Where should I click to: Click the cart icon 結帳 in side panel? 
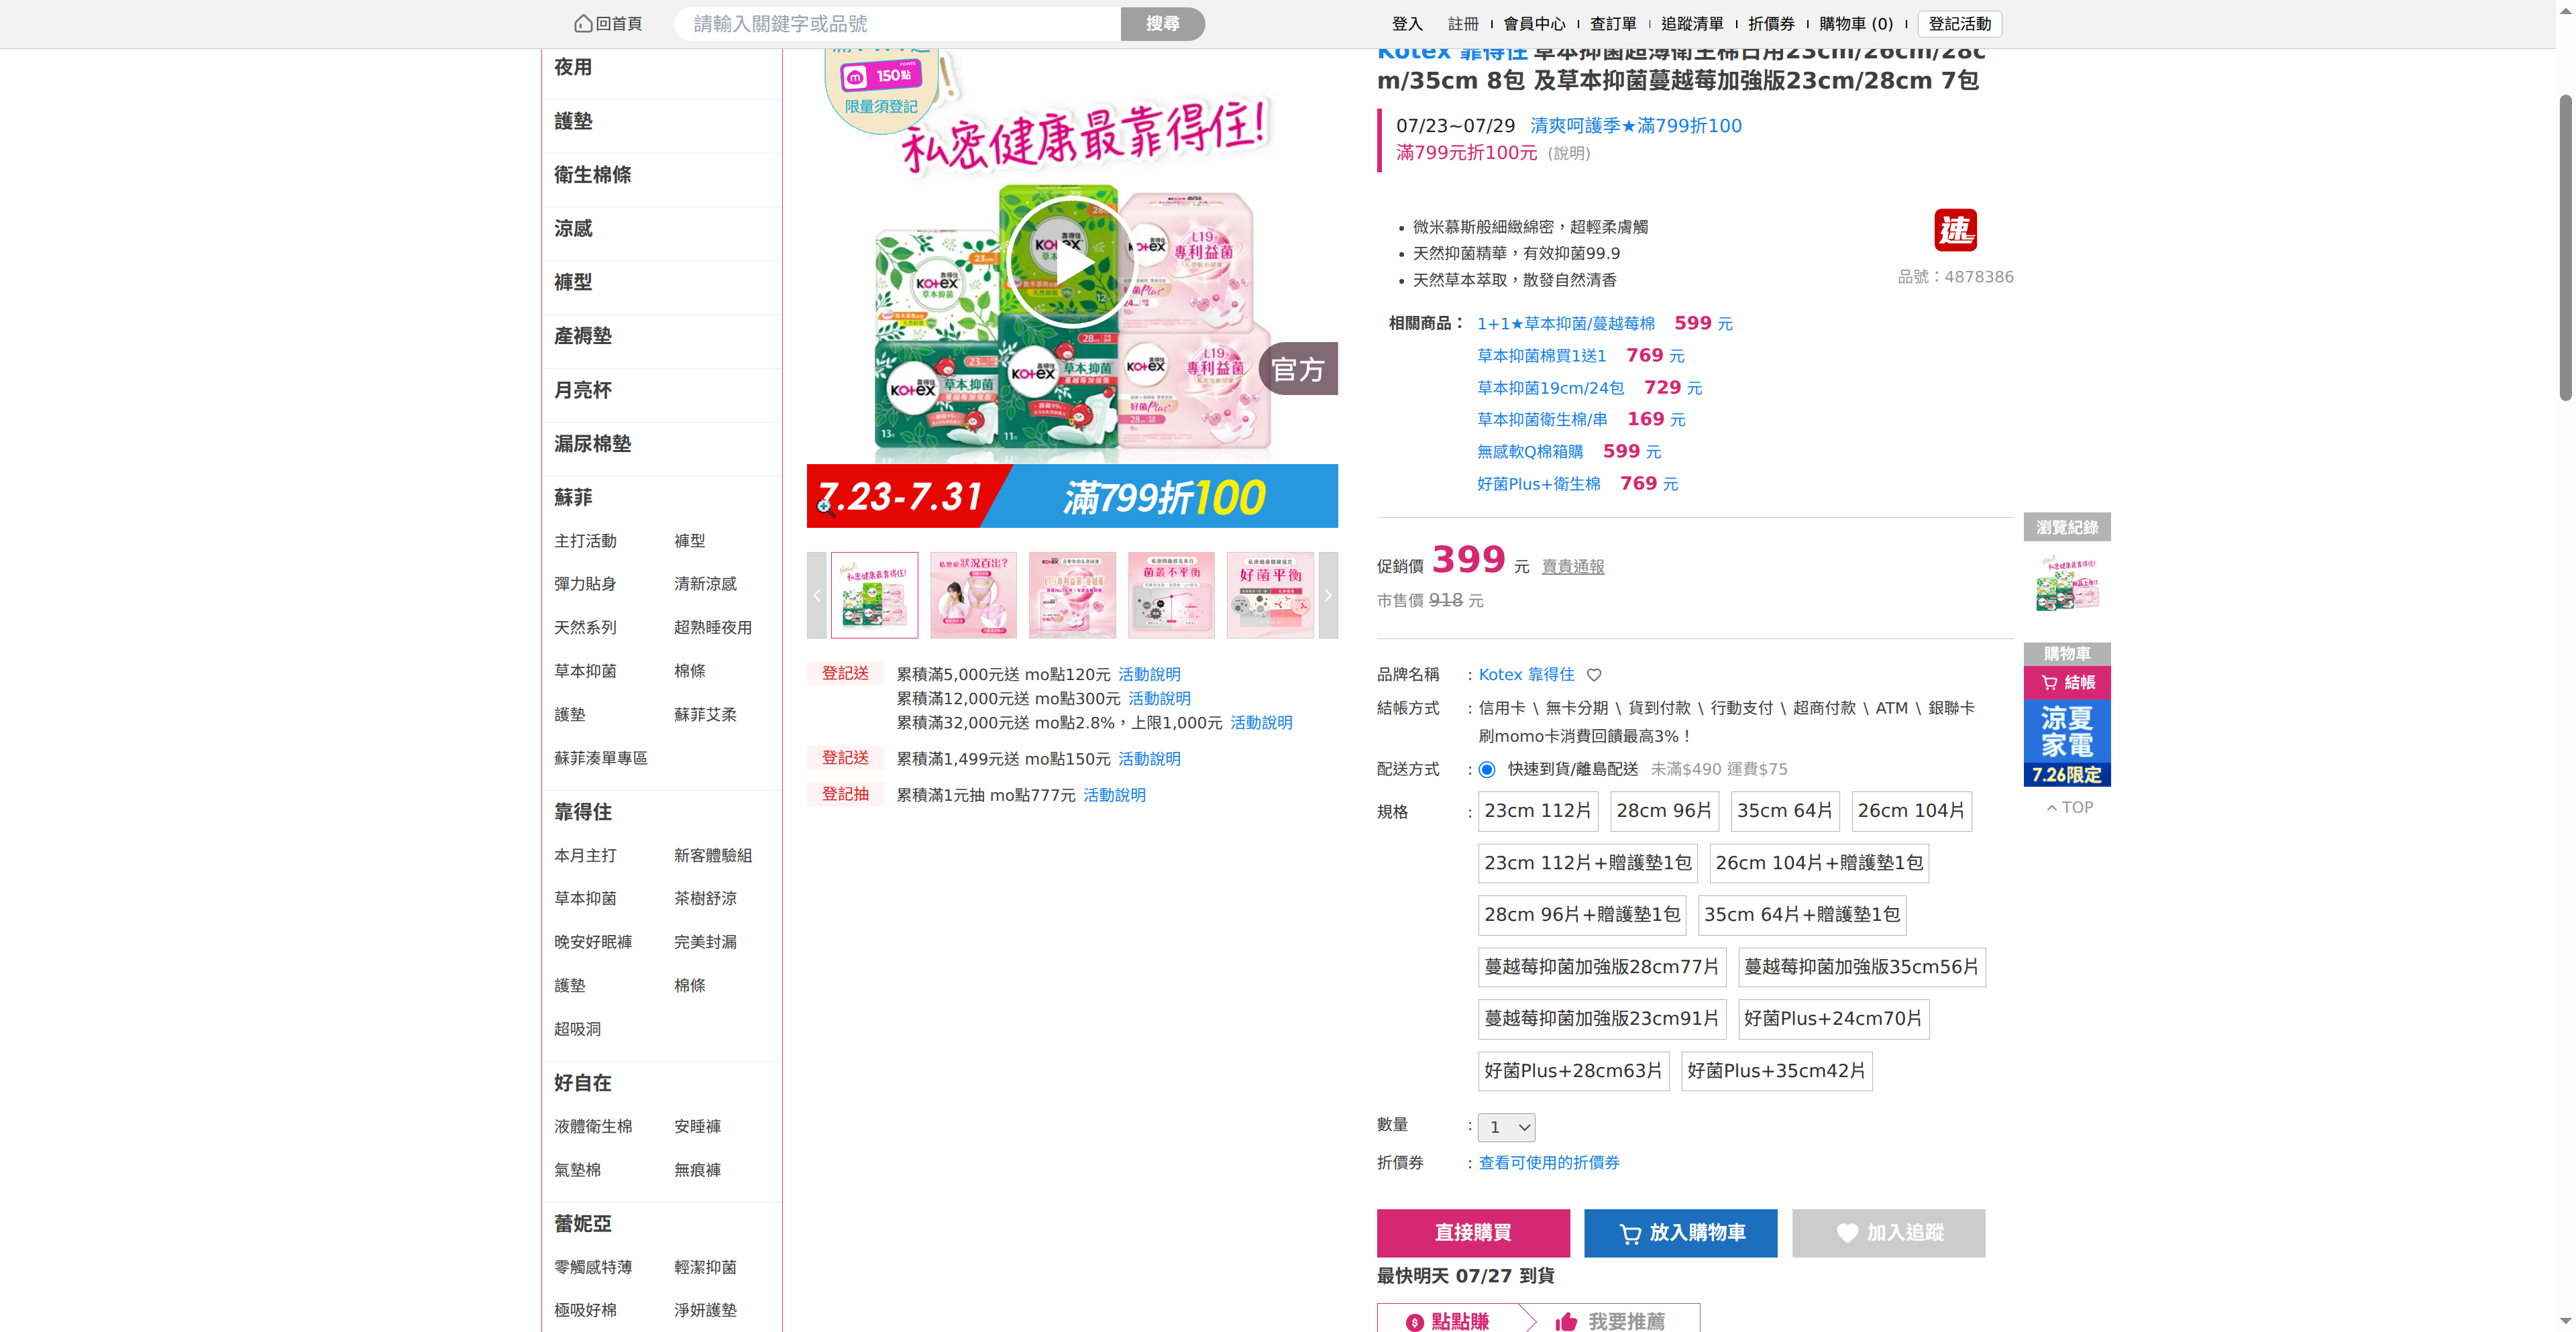point(2067,683)
